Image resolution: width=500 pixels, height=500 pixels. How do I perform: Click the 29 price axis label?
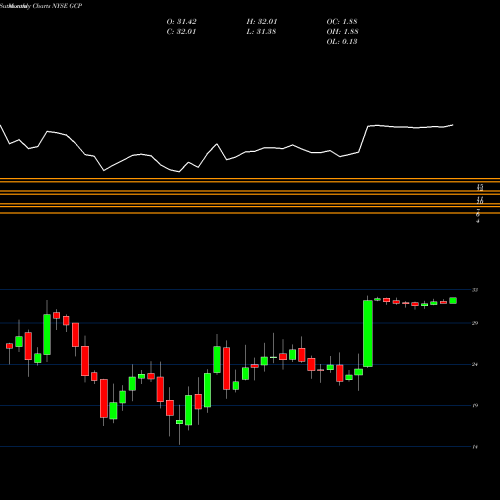(475, 323)
